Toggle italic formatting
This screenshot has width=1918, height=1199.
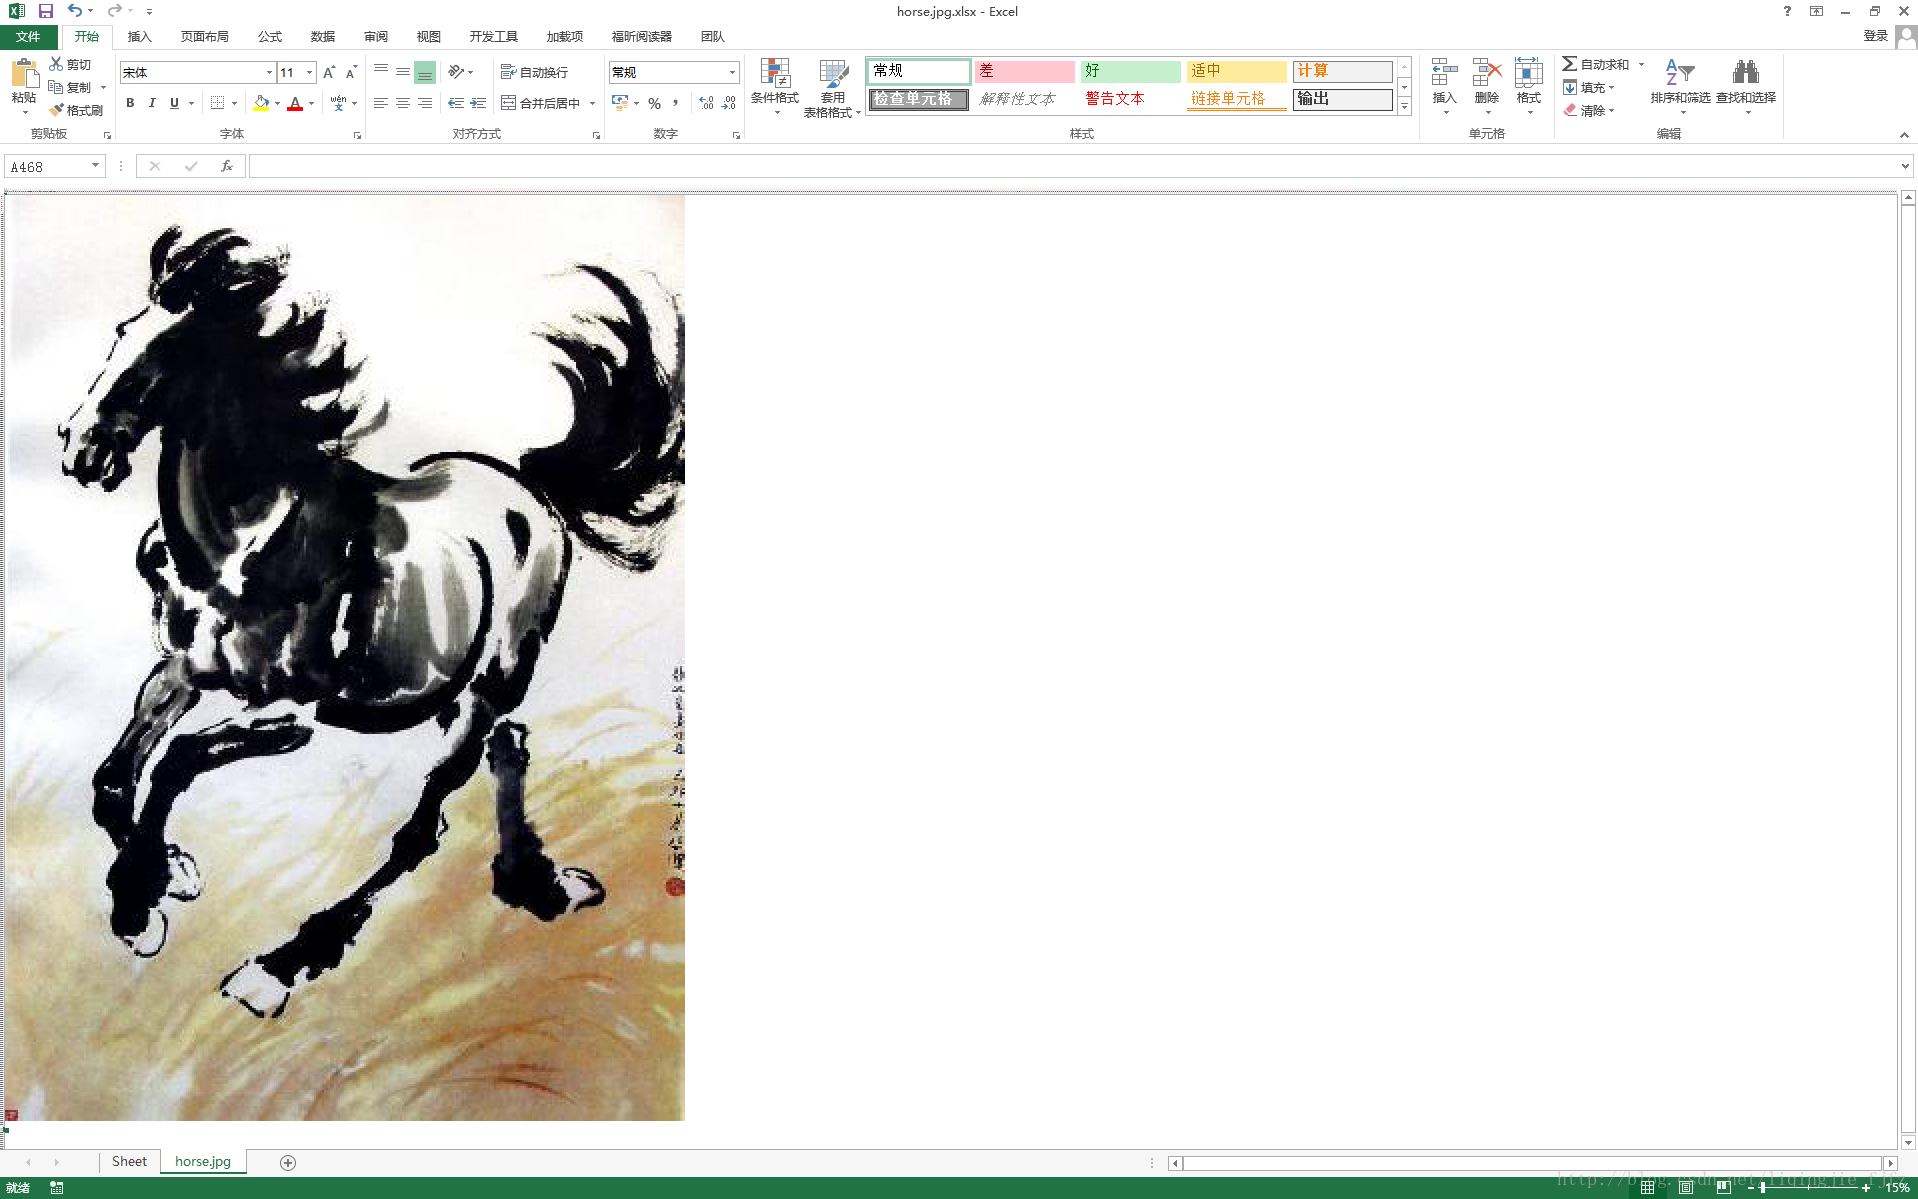pos(152,103)
